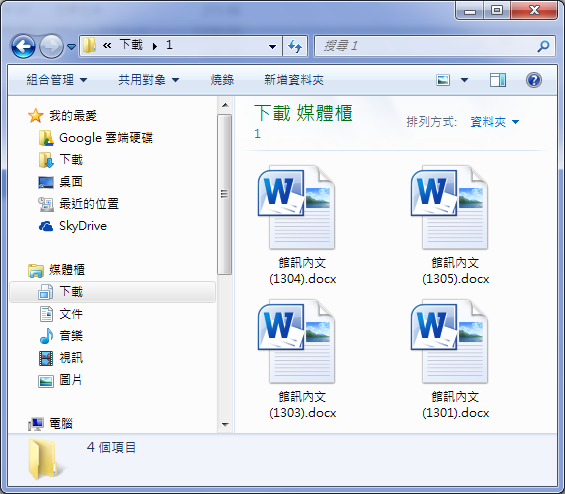Click the 音樂 note icon
Image resolution: width=565 pixels, height=494 pixels.
(x=46, y=336)
